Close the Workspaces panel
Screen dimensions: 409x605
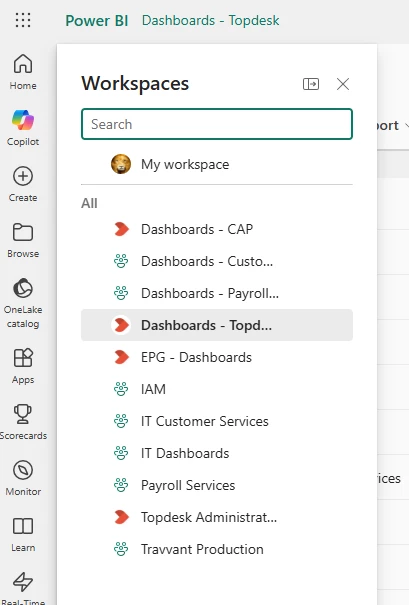click(343, 84)
